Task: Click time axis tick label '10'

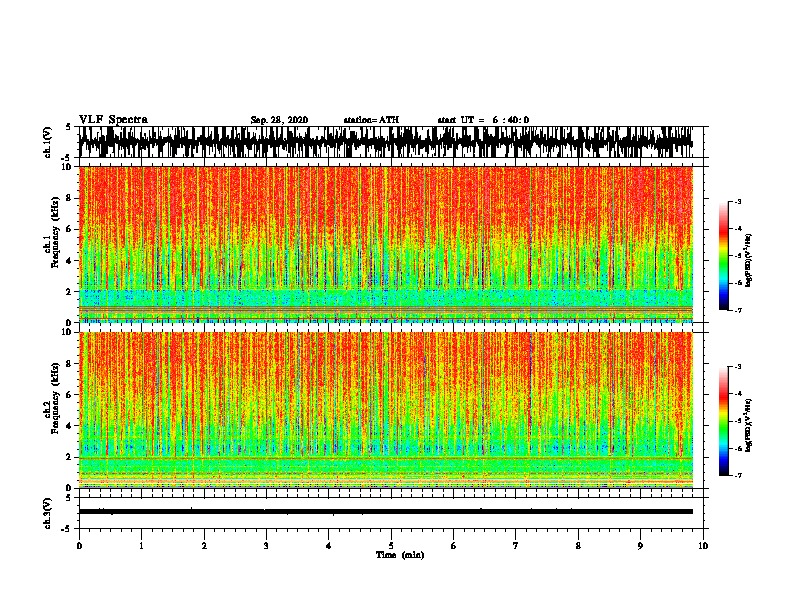Action: pyautogui.click(x=703, y=546)
